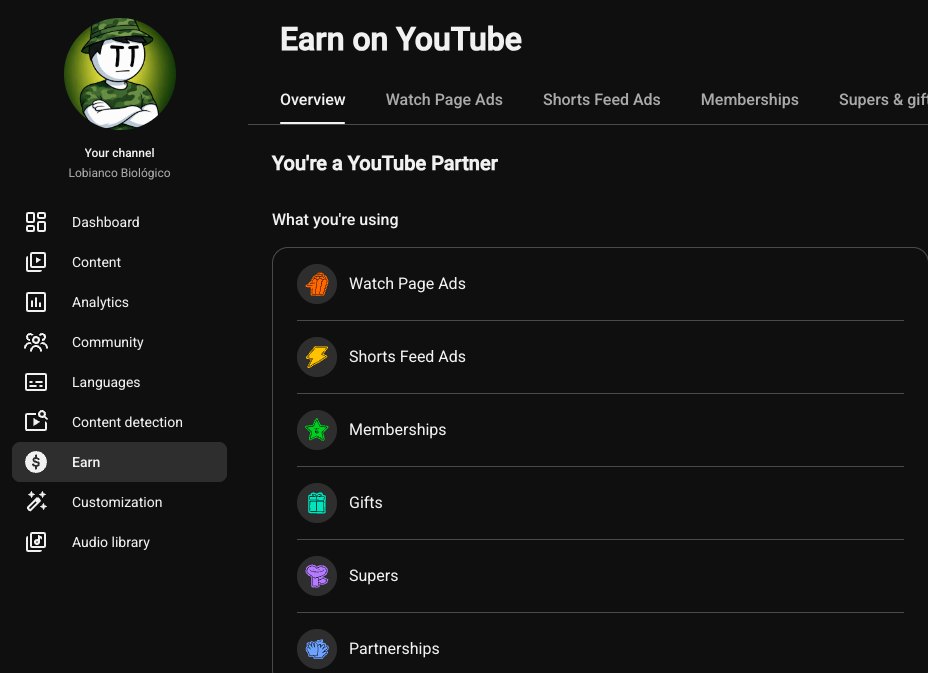This screenshot has height=673, width=928.
Task: Click the Supers list row label
Action: point(373,576)
